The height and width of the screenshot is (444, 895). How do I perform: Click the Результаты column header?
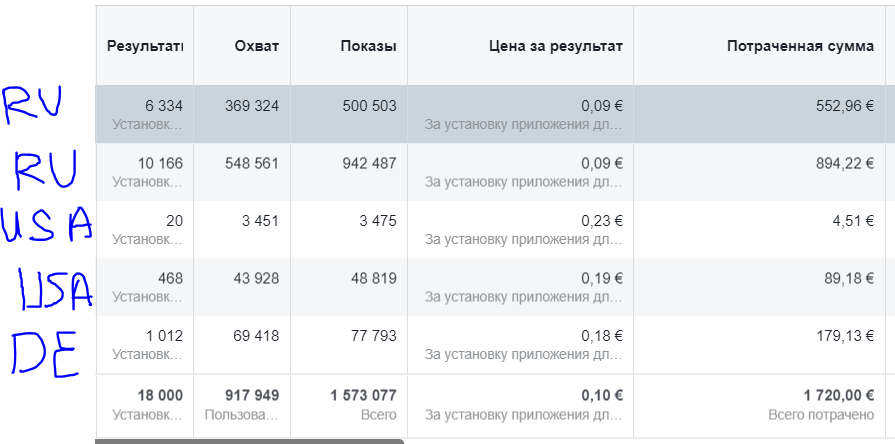click(x=145, y=47)
